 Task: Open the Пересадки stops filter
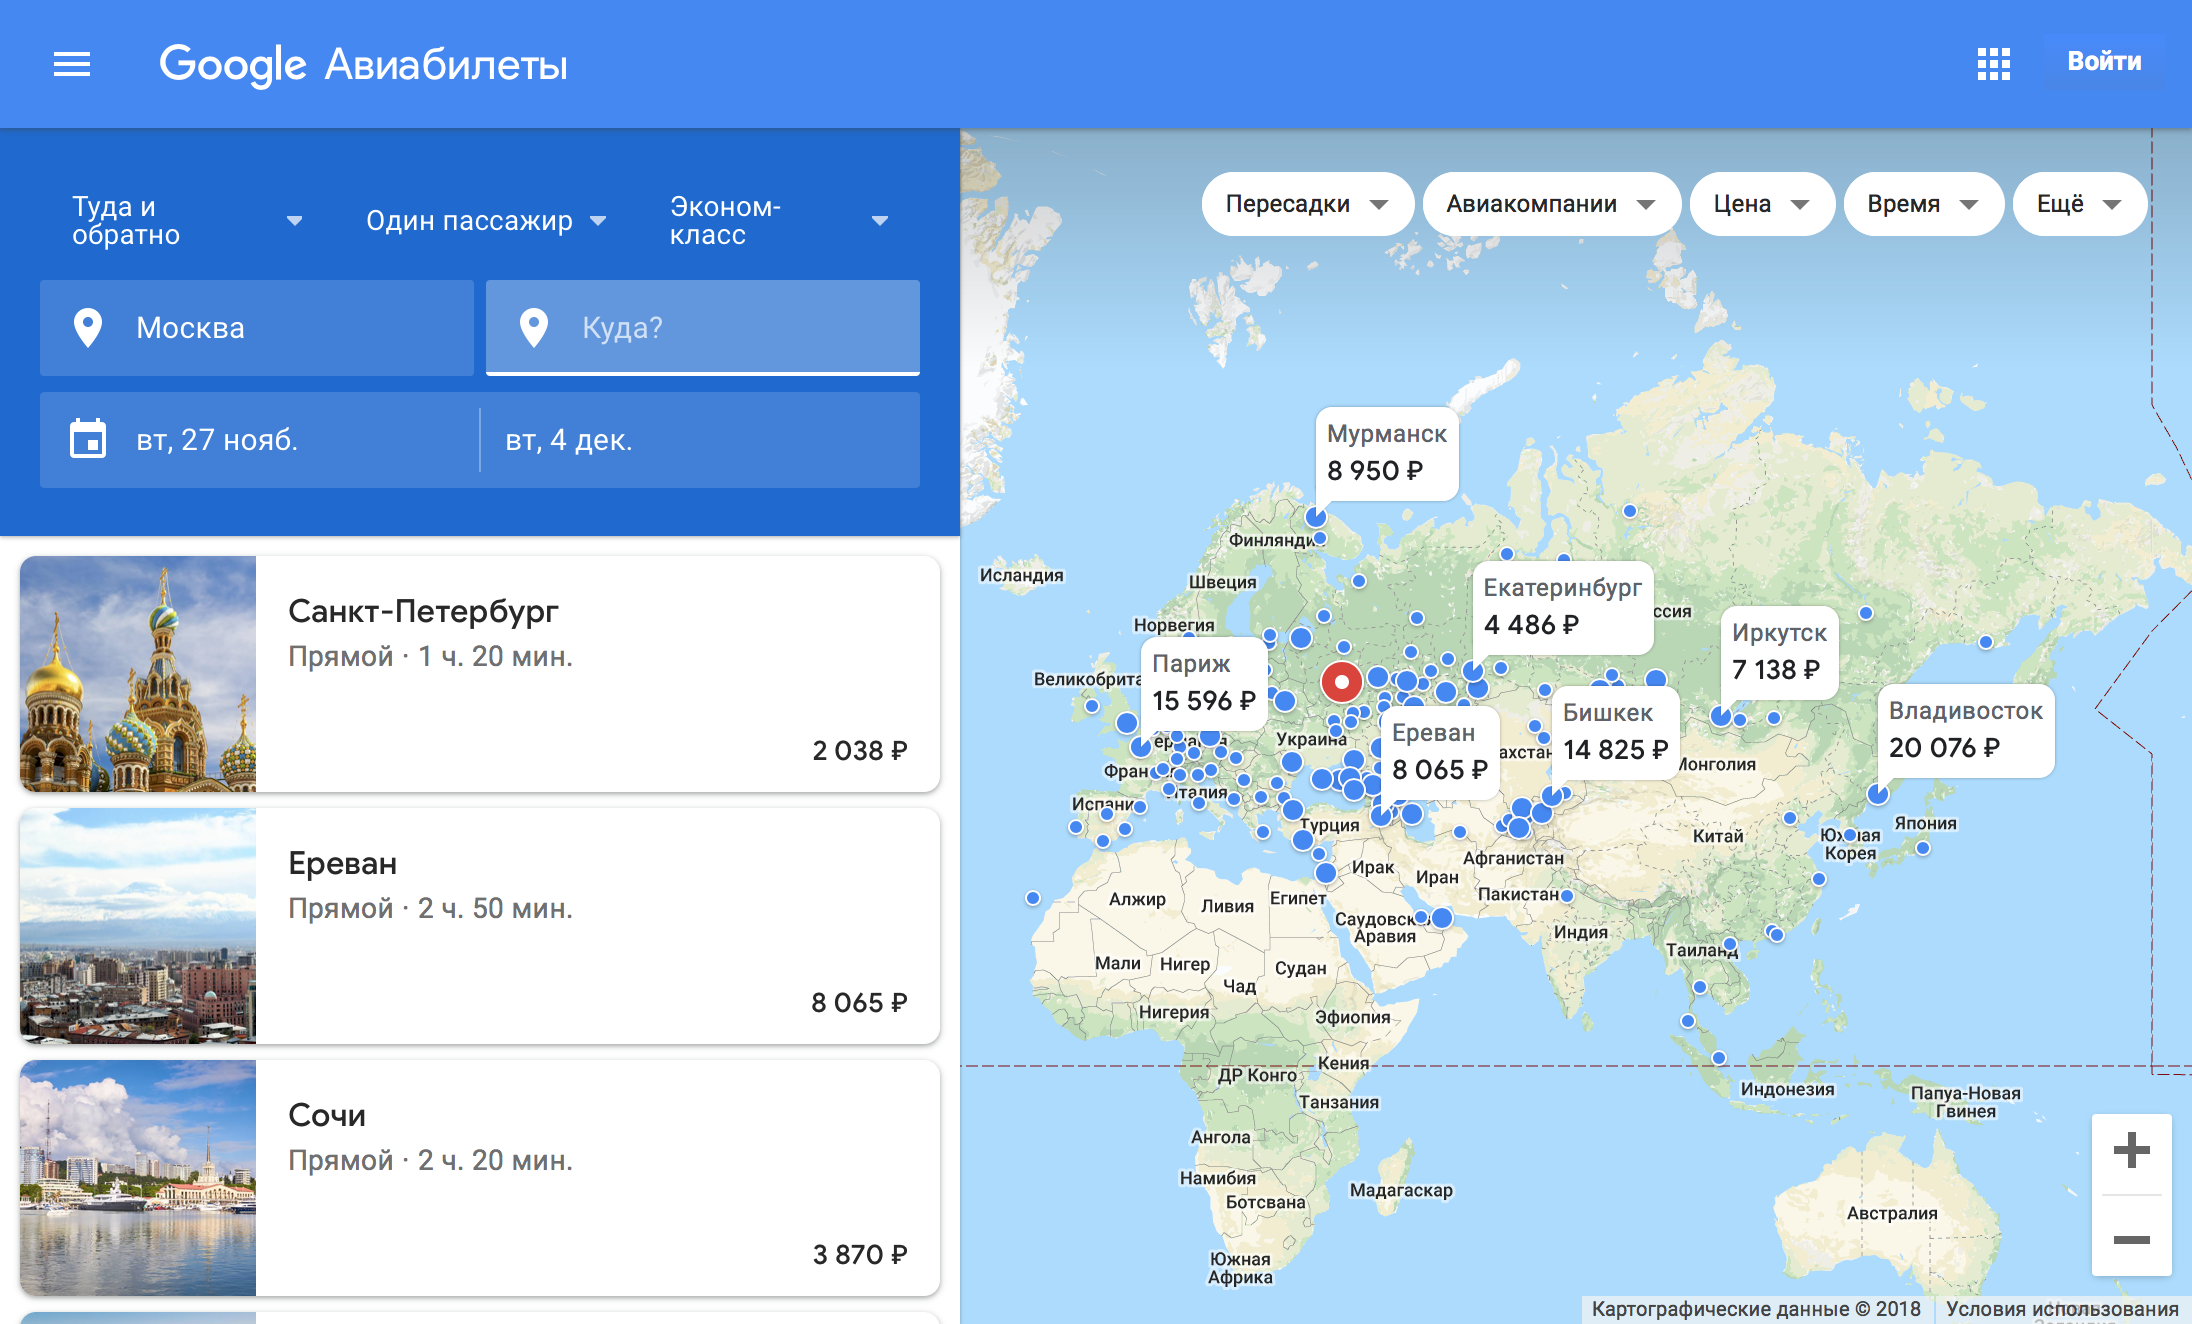(x=1306, y=204)
